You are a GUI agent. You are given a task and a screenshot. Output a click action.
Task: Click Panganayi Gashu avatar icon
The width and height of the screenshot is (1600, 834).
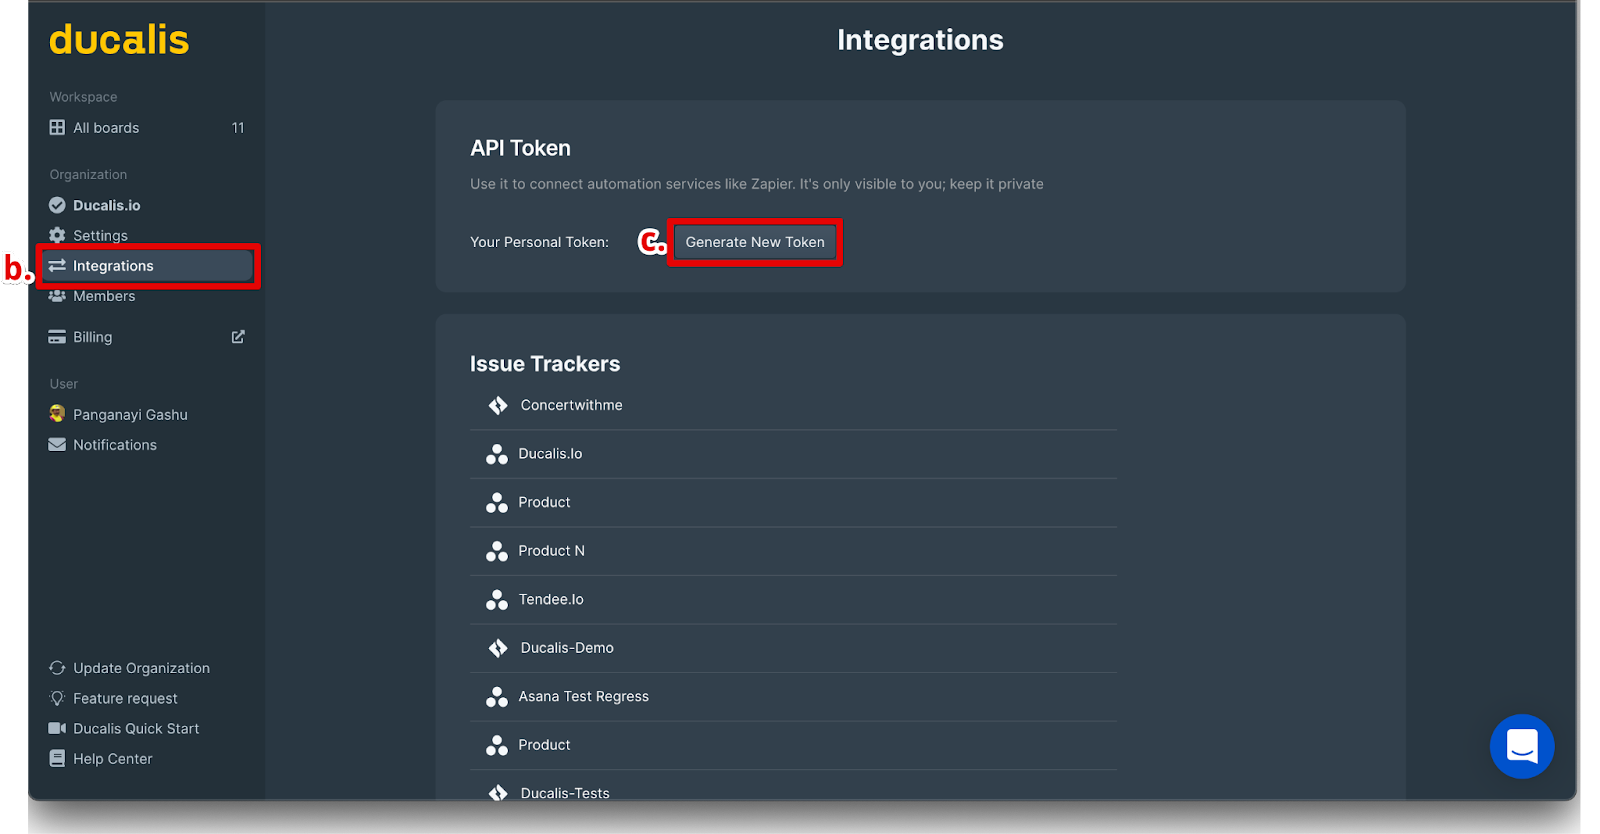(x=57, y=414)
